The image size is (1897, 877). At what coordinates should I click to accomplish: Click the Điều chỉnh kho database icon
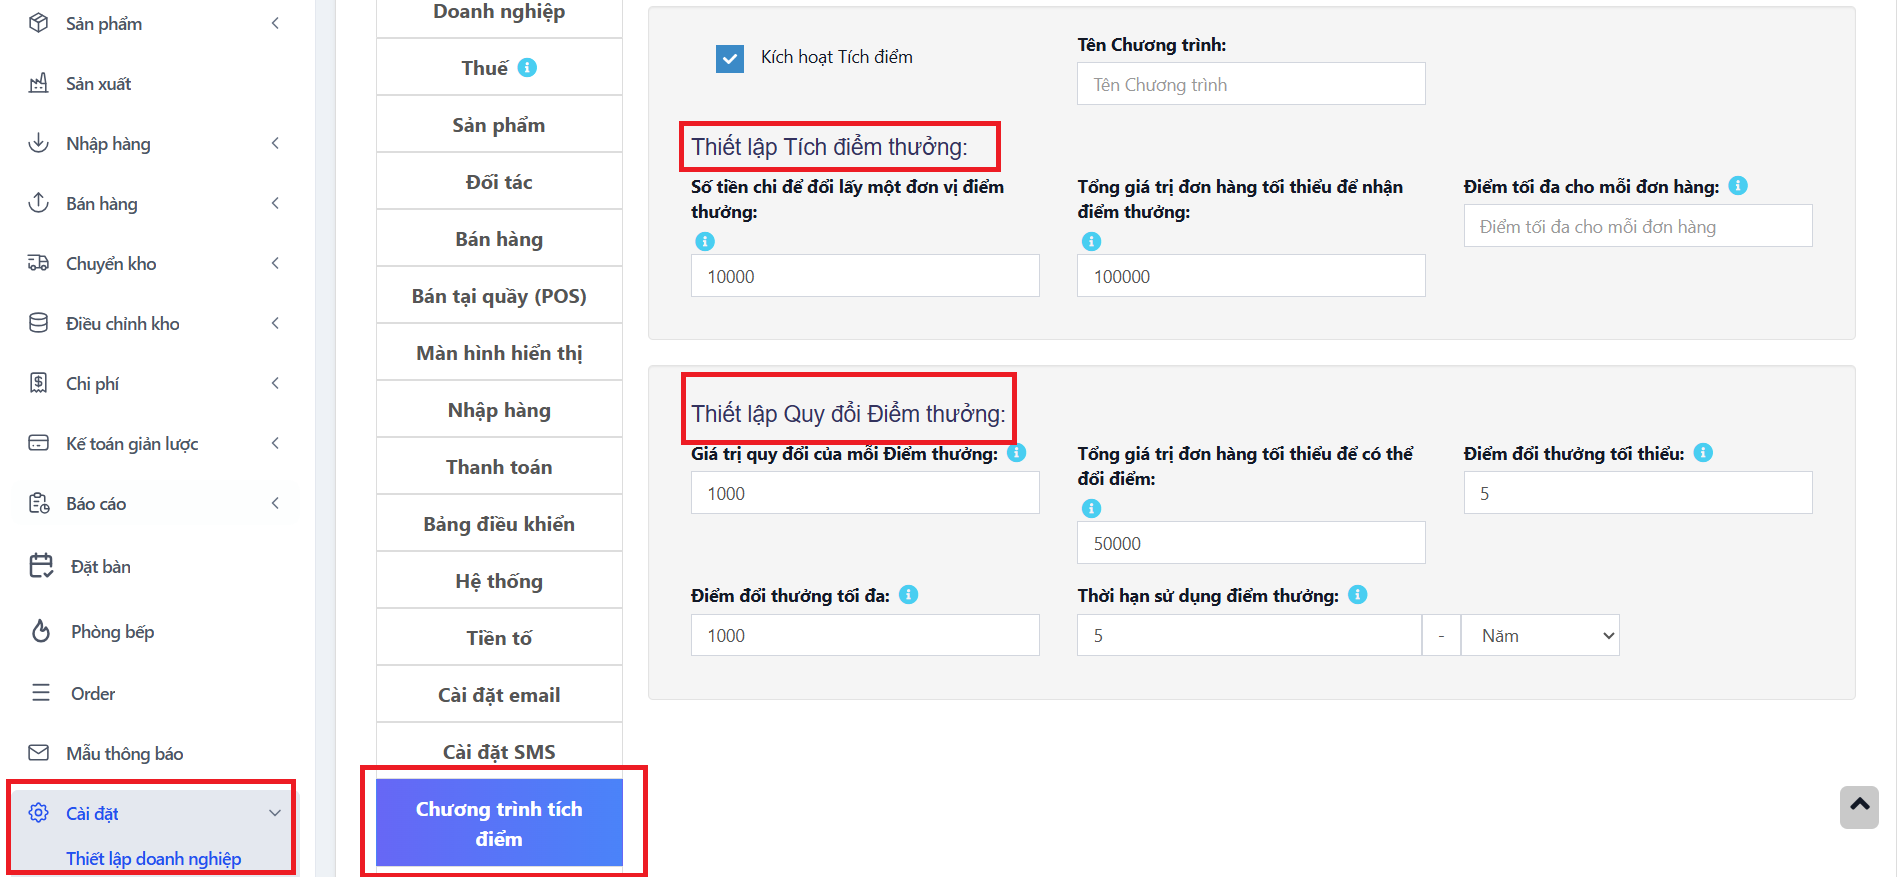38,323
